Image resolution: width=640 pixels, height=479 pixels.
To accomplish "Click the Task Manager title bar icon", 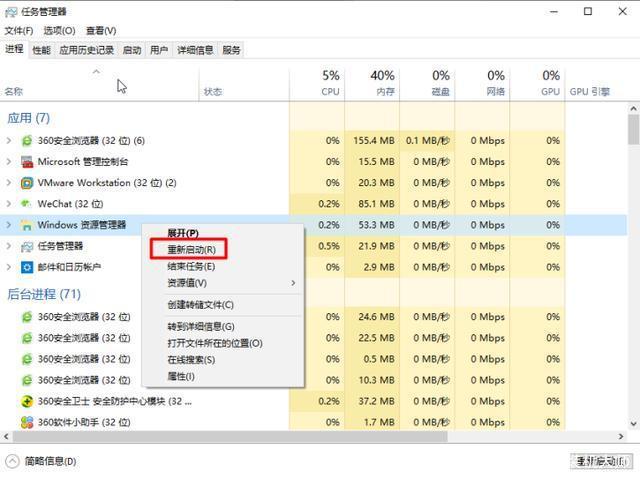I will 11,12.
